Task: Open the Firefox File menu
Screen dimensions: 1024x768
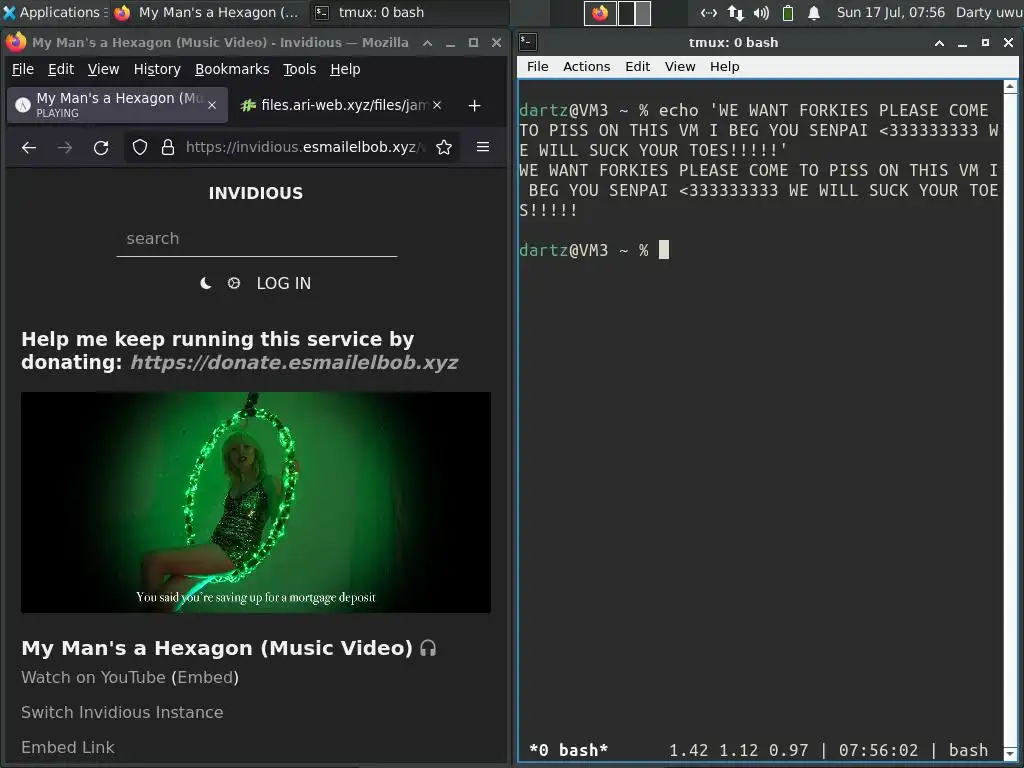Action: [23, 69]
